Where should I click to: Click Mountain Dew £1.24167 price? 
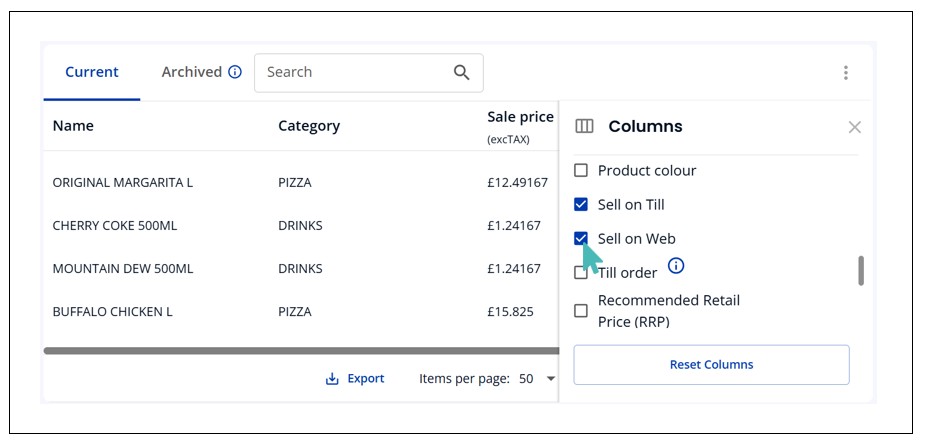point(514,269)
